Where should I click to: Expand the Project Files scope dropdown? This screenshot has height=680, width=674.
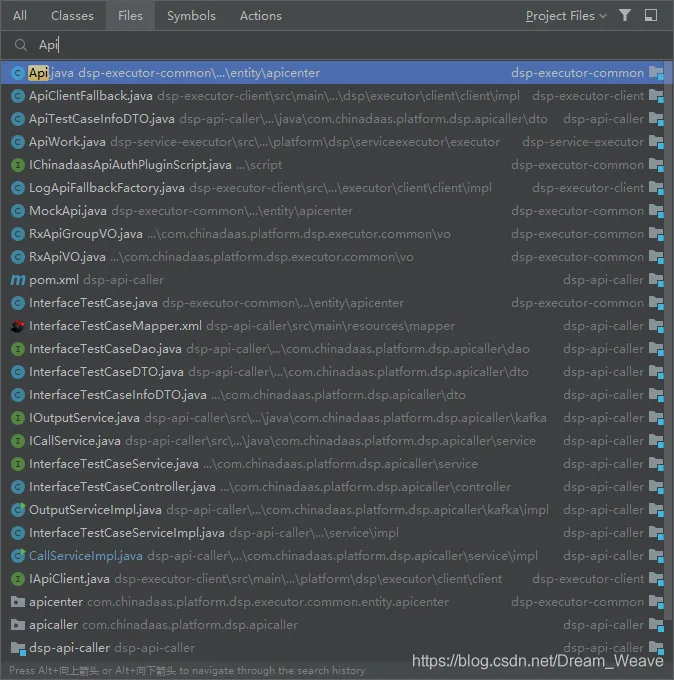coord(566,16)
